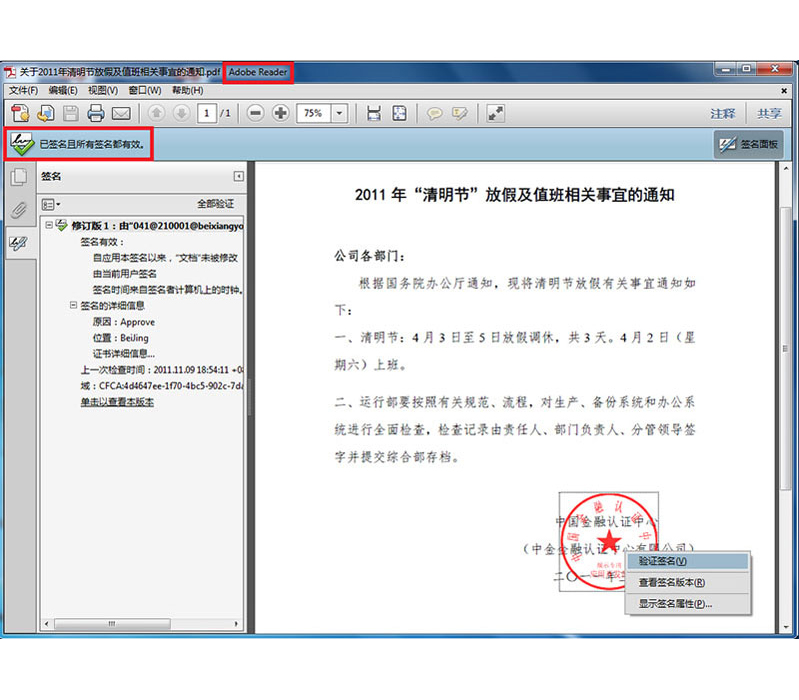Click the sticky note comment icon
Image resolution: width=799 pixels, height=700 pixels.
pos(435,113)
